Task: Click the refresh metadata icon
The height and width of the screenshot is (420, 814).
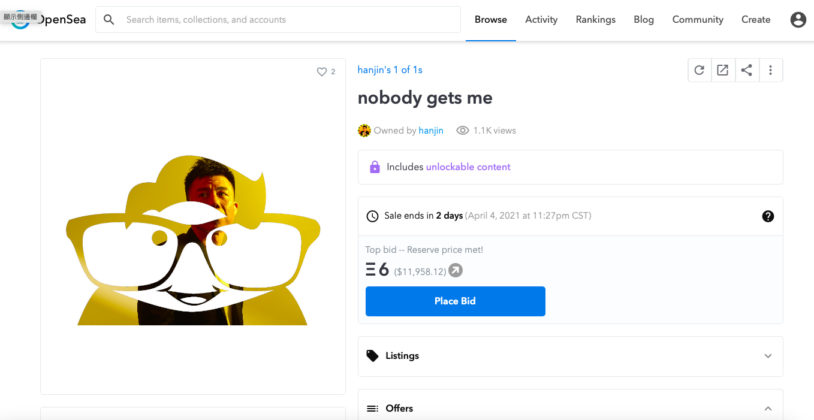Action: 699,70
